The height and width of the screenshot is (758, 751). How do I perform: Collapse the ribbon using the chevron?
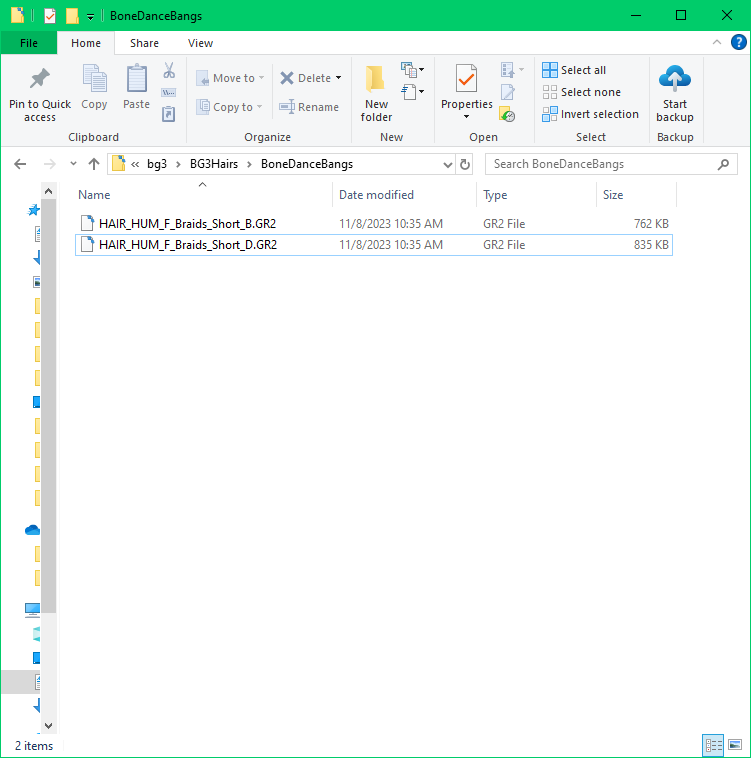tap(716, 43)
